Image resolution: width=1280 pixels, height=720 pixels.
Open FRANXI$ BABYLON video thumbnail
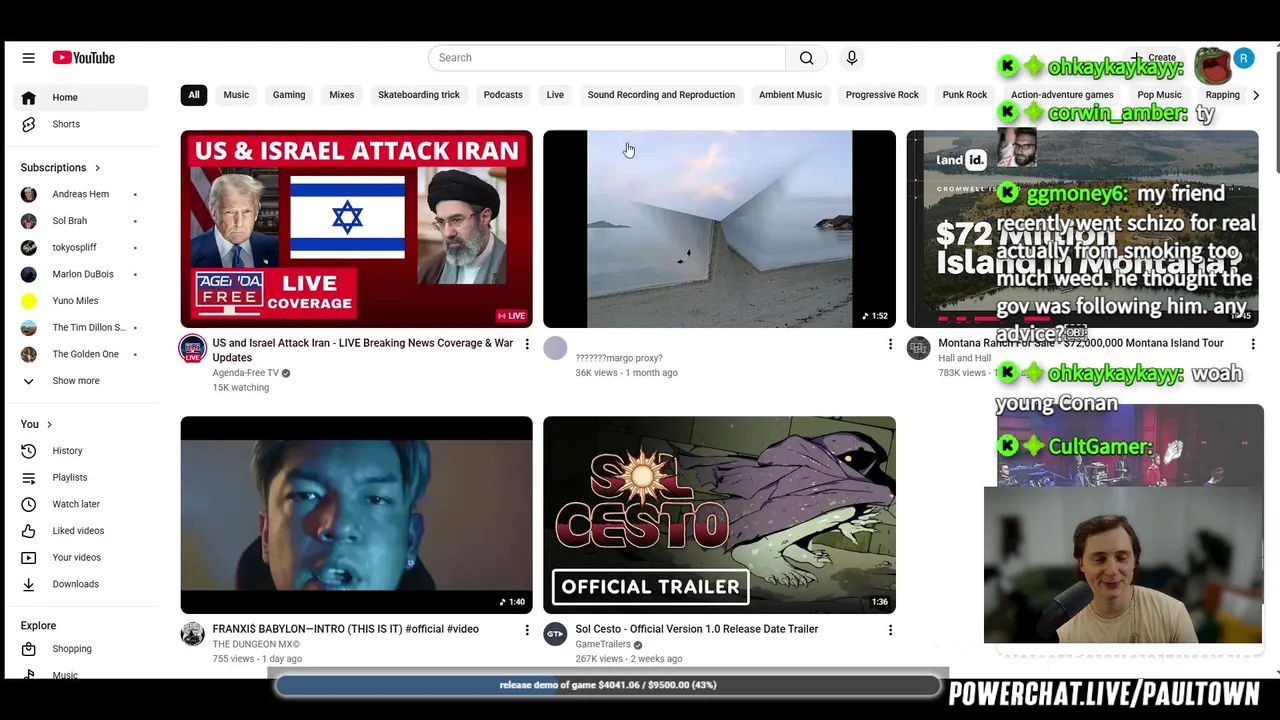point(356,515)
